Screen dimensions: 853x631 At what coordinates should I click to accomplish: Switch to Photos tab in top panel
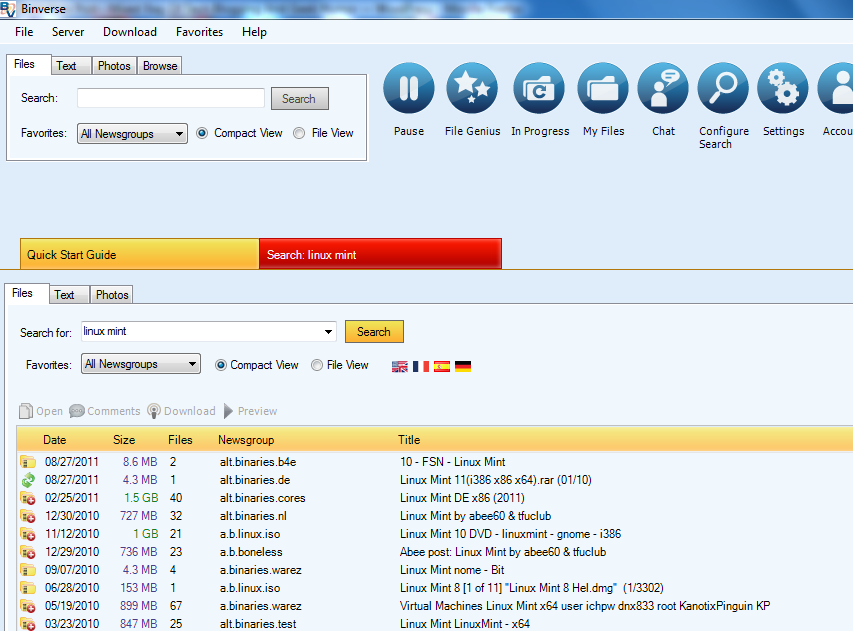(x=114, y=66)
